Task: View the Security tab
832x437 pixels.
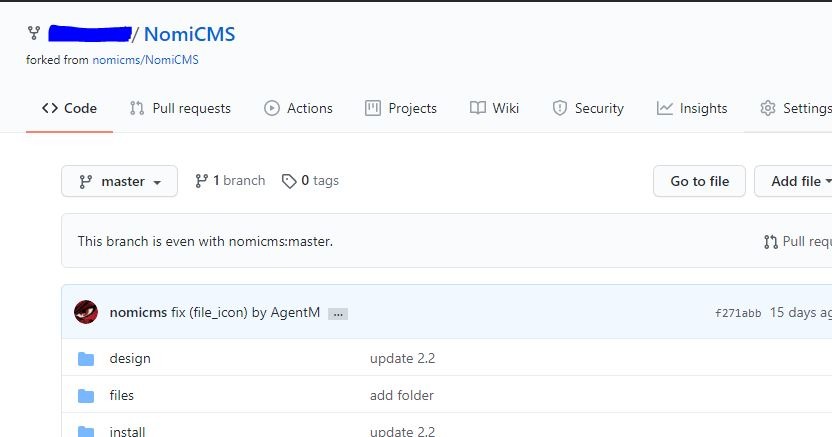Action: tap(588, 108)
